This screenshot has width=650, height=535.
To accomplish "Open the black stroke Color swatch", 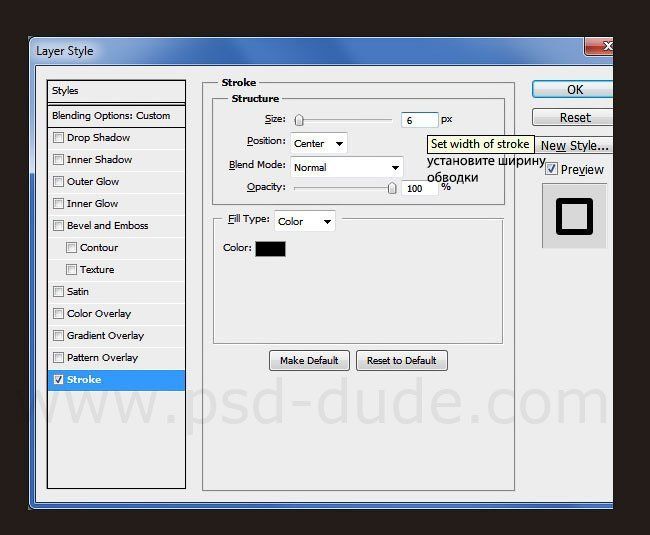I will tap(270, 249).
